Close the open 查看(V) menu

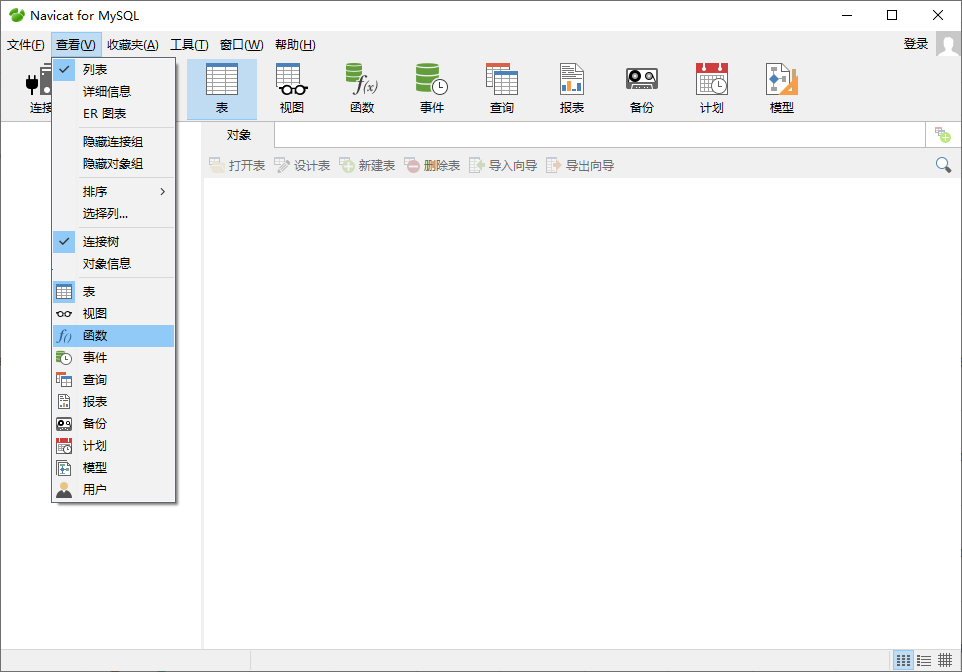pyautogui.click(x=76, y=45)
